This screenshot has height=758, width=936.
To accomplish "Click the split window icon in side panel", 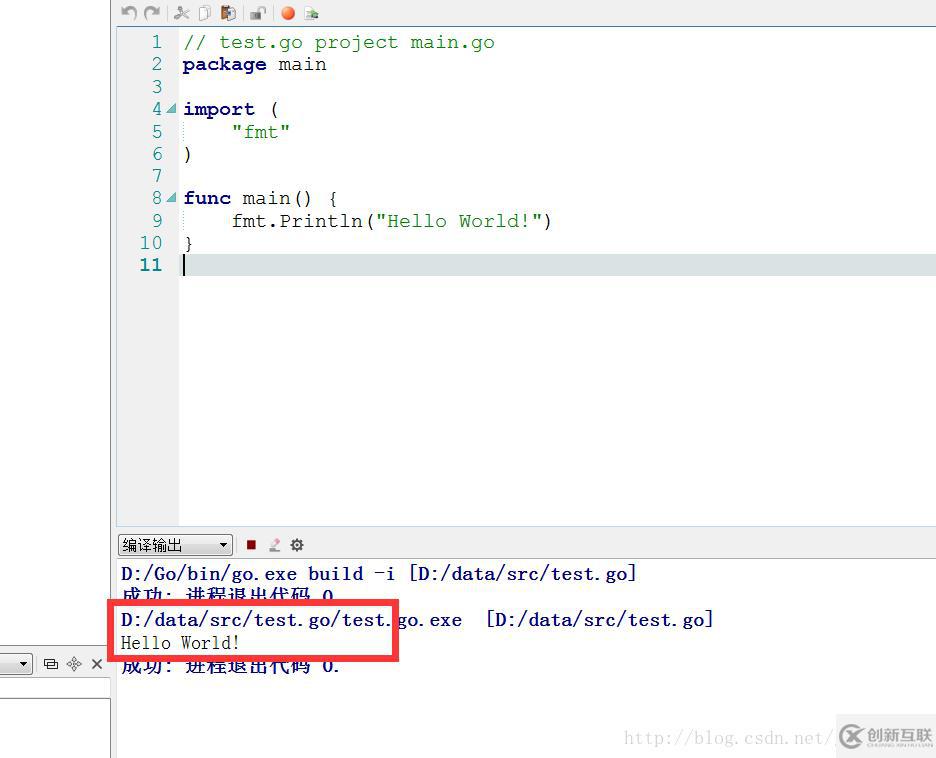I will coord(51,664).
